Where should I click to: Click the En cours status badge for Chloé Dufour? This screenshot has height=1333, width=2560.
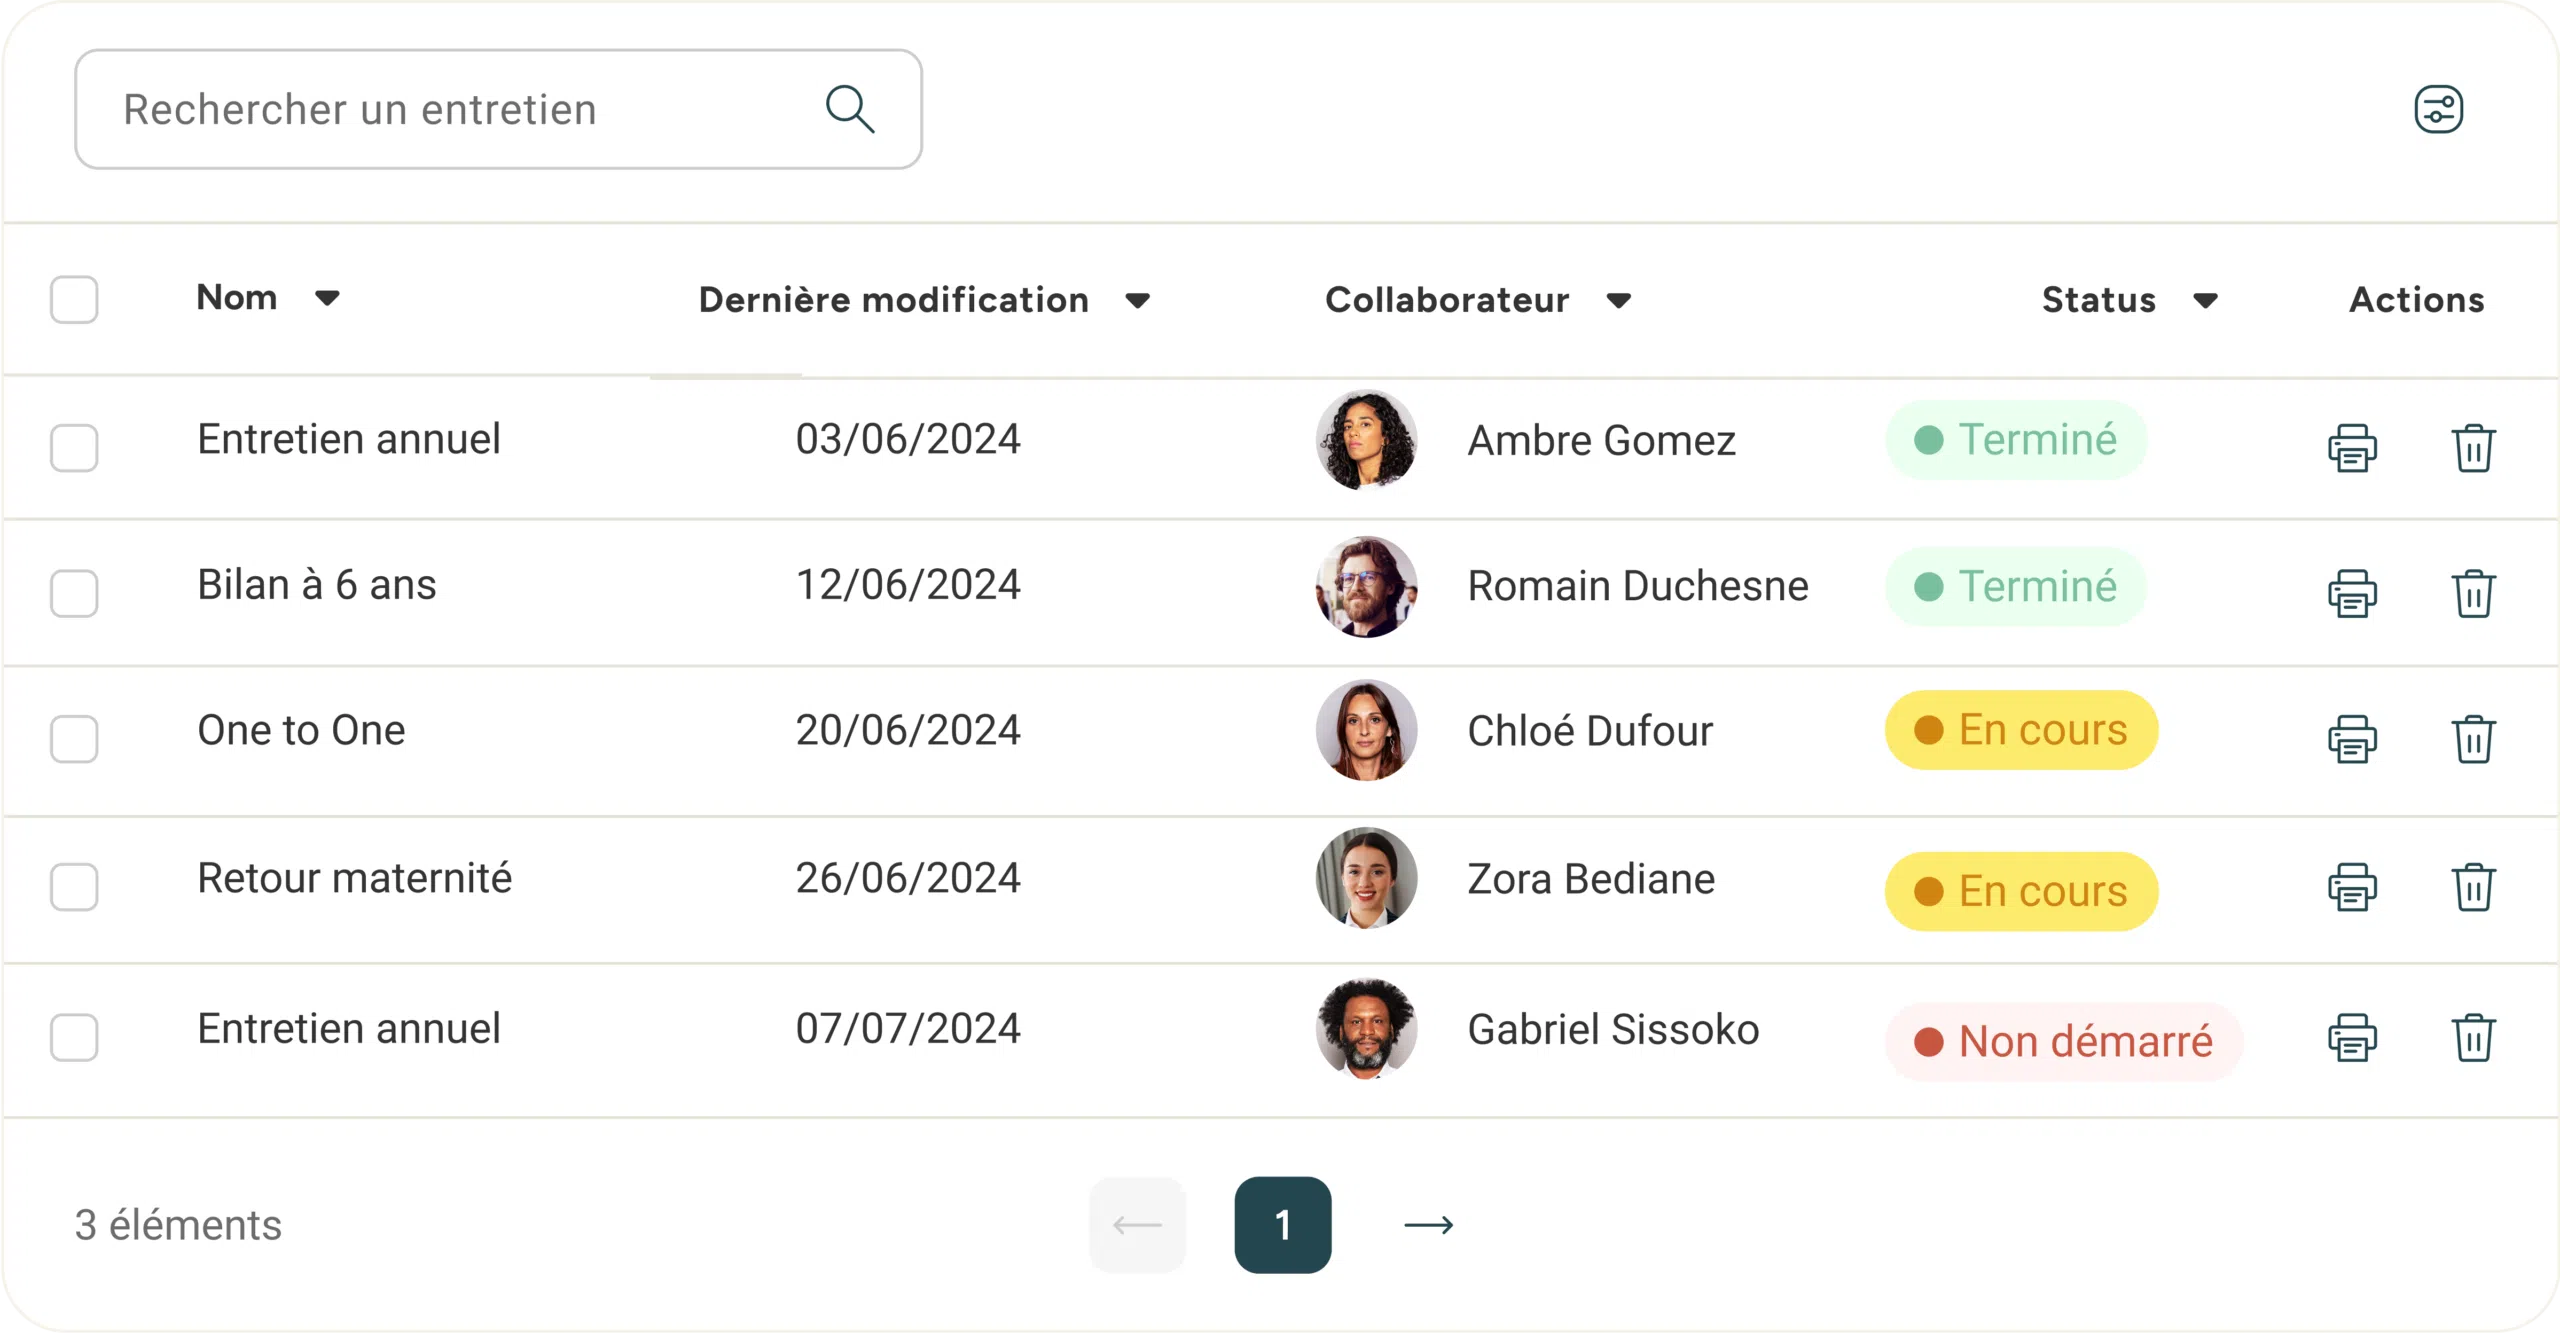(2020, 731)
